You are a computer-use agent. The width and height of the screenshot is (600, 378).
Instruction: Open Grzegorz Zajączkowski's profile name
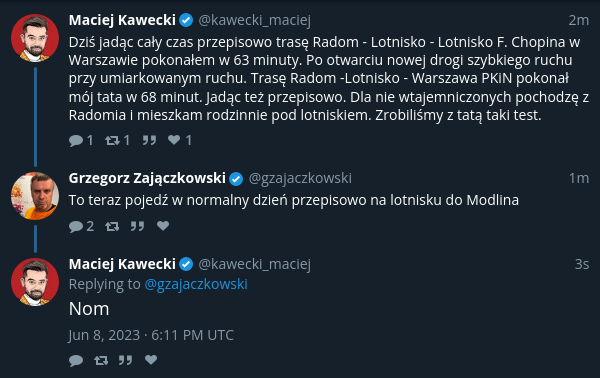pyautogui.click(x=147, y=178)
